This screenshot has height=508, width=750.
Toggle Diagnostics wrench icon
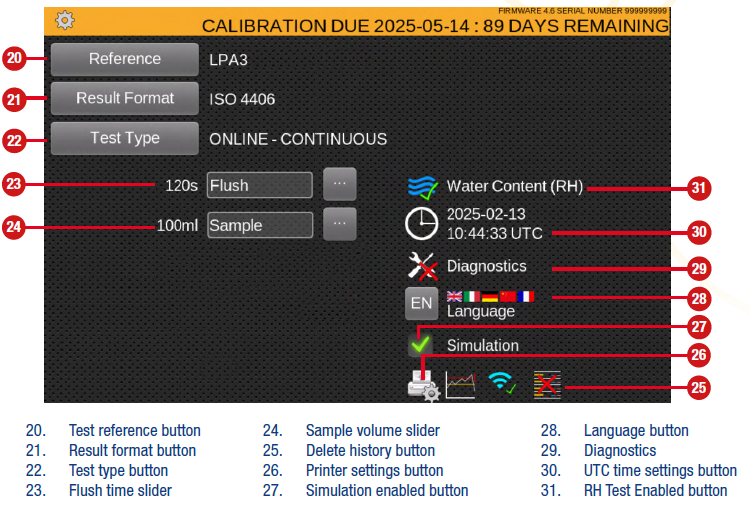pyautogui.click(x=422, y=266)
